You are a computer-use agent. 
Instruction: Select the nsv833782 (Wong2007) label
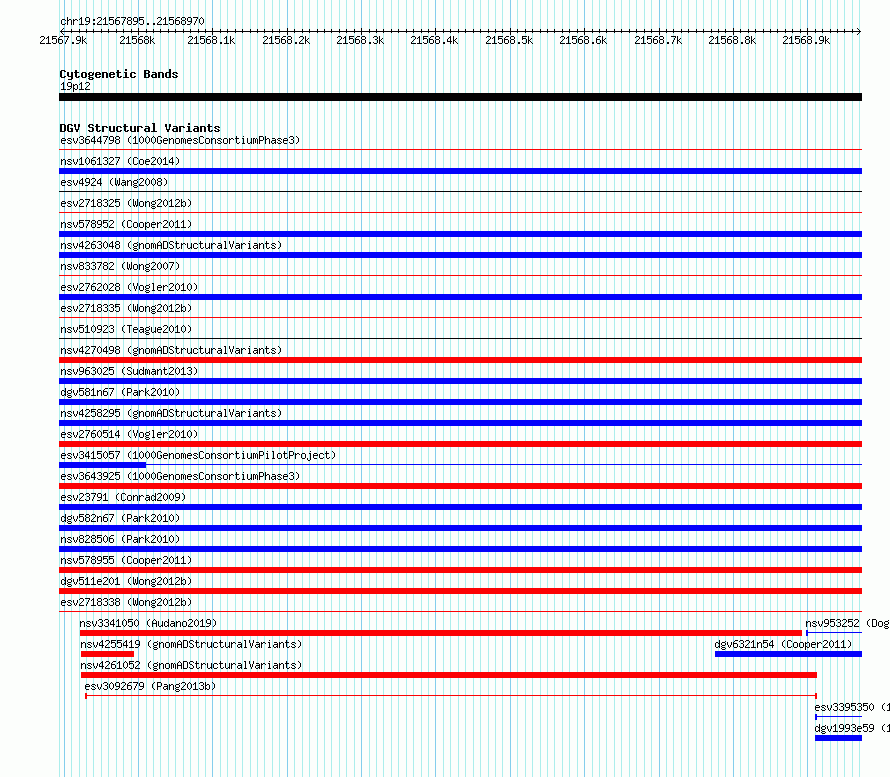pyautogui.click(x=120, y=266)
